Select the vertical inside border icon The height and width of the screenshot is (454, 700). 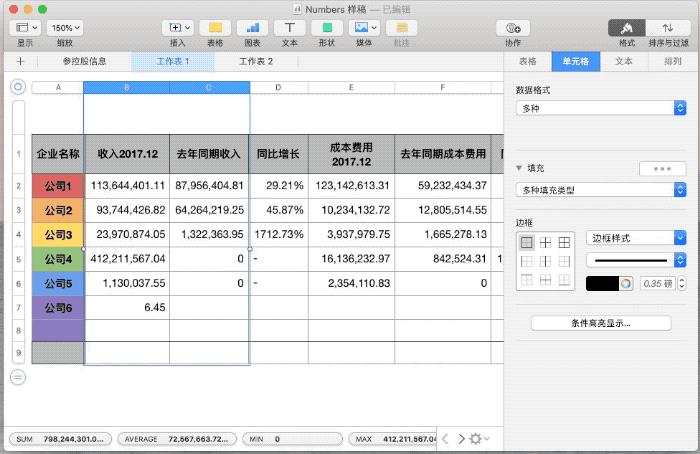[546, 261]
